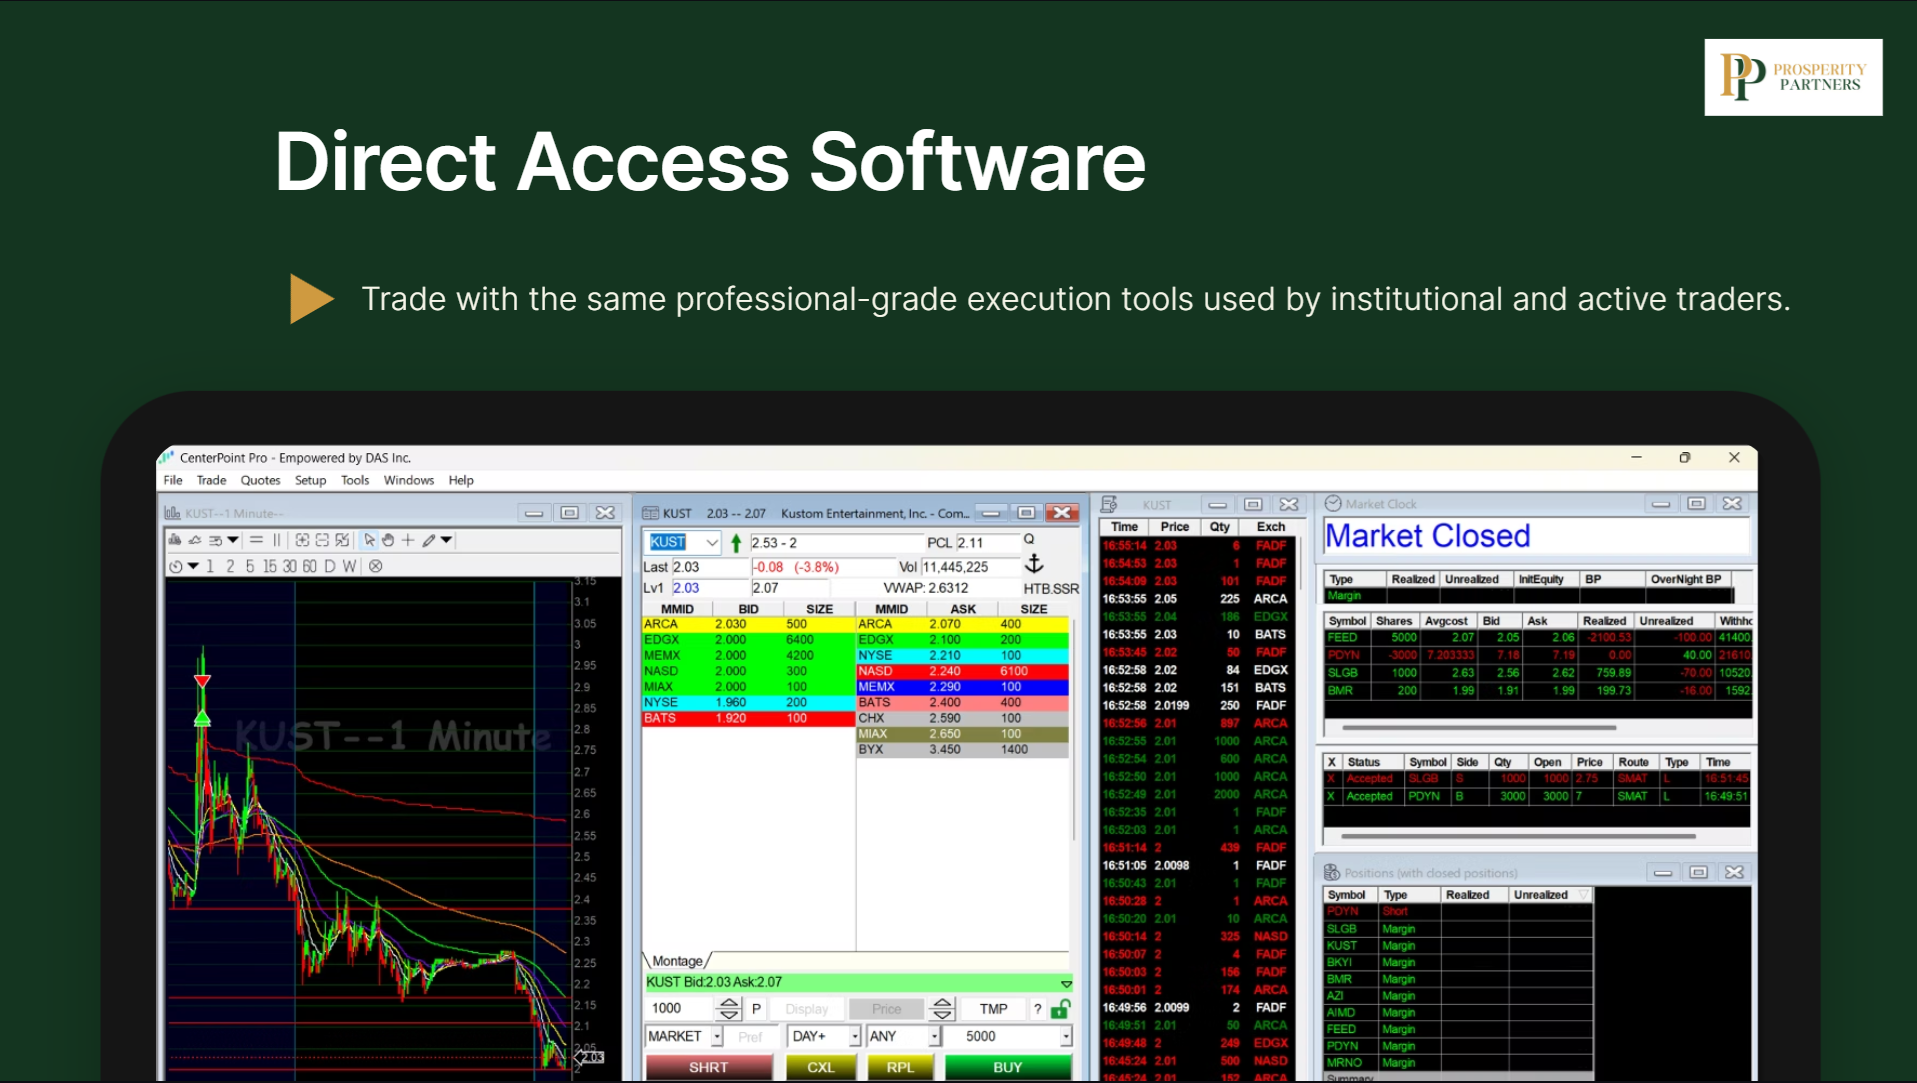The width and height of the screenshot is (1917, 1083).
Task: Switch chart to 1 minute timeframe
Action: pos(210,566)
